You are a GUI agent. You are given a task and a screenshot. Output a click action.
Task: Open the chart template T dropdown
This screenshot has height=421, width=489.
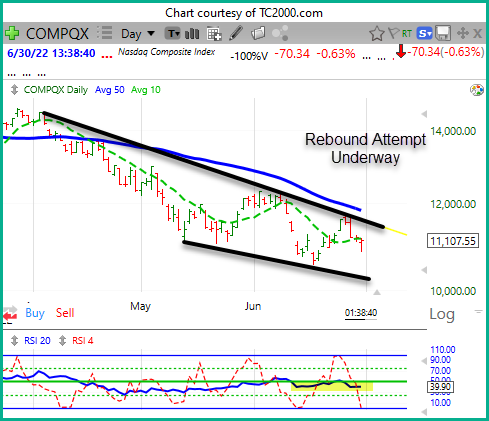point(172,33)
